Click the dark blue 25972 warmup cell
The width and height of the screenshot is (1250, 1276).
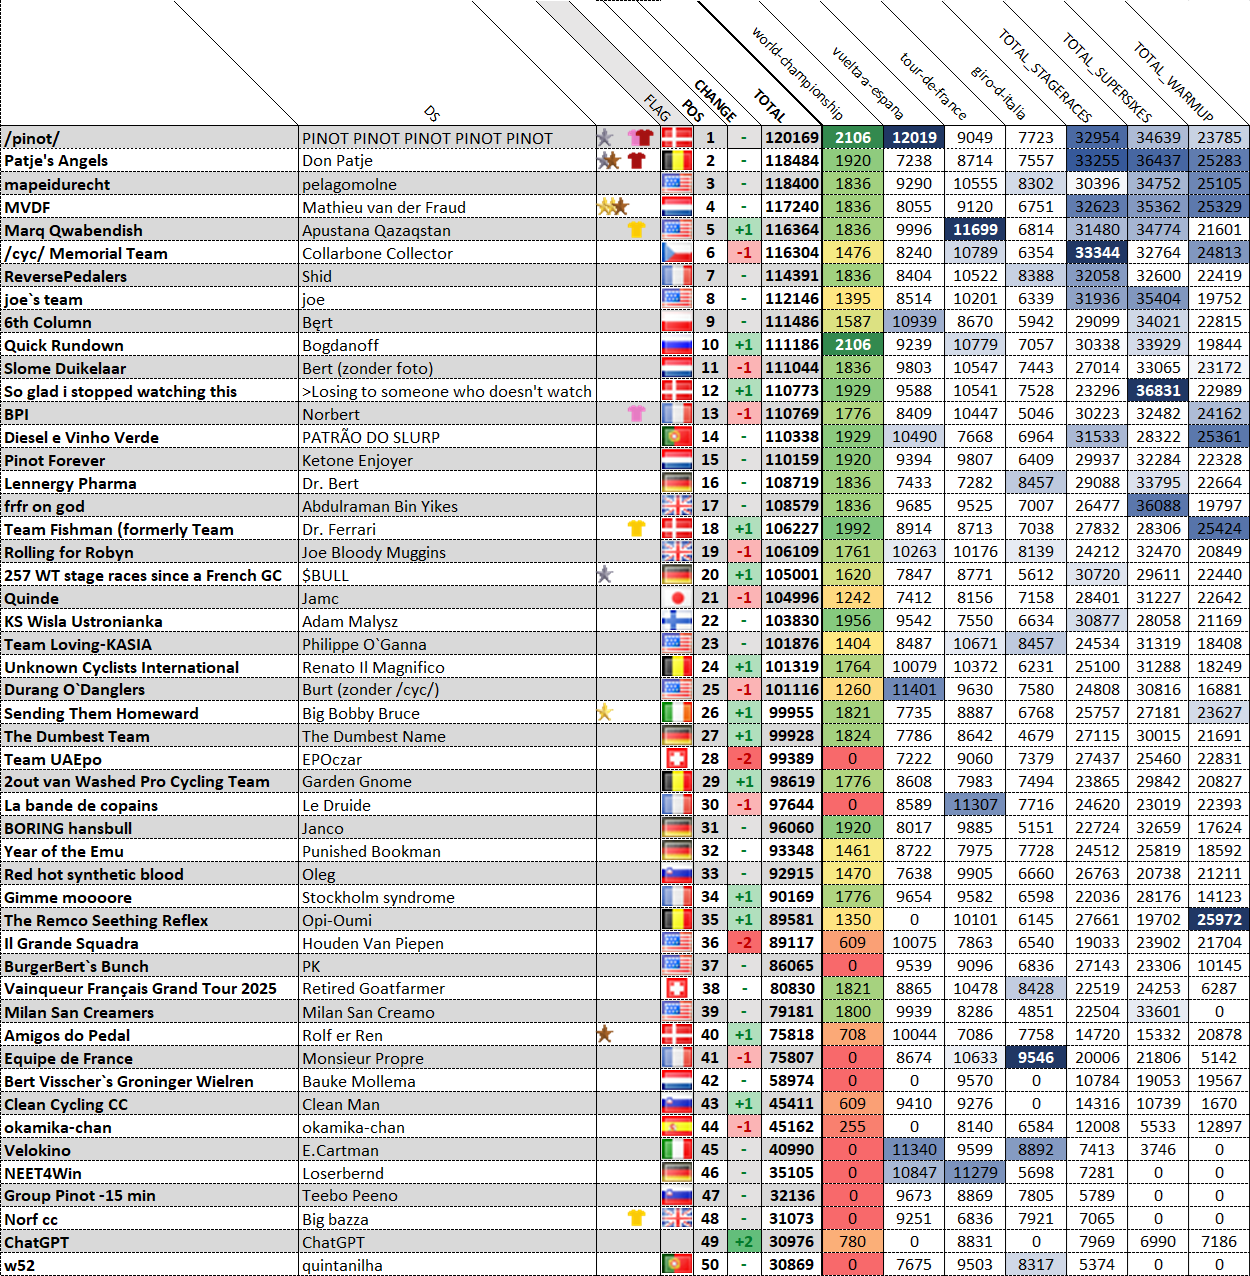[1219, 920]
